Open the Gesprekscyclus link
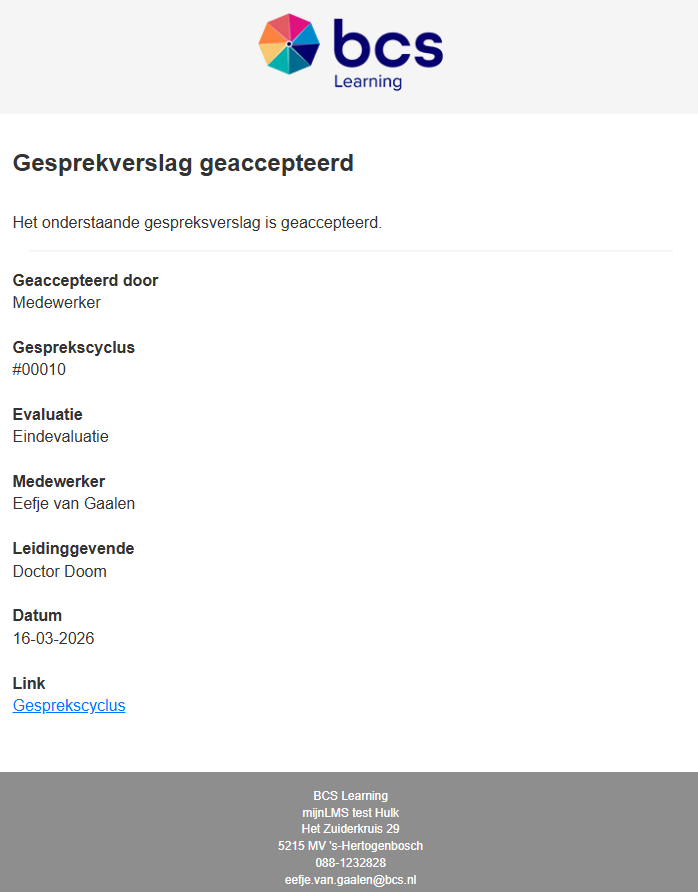The width and height of the screenshot is (698, 892). coord(69,706)
